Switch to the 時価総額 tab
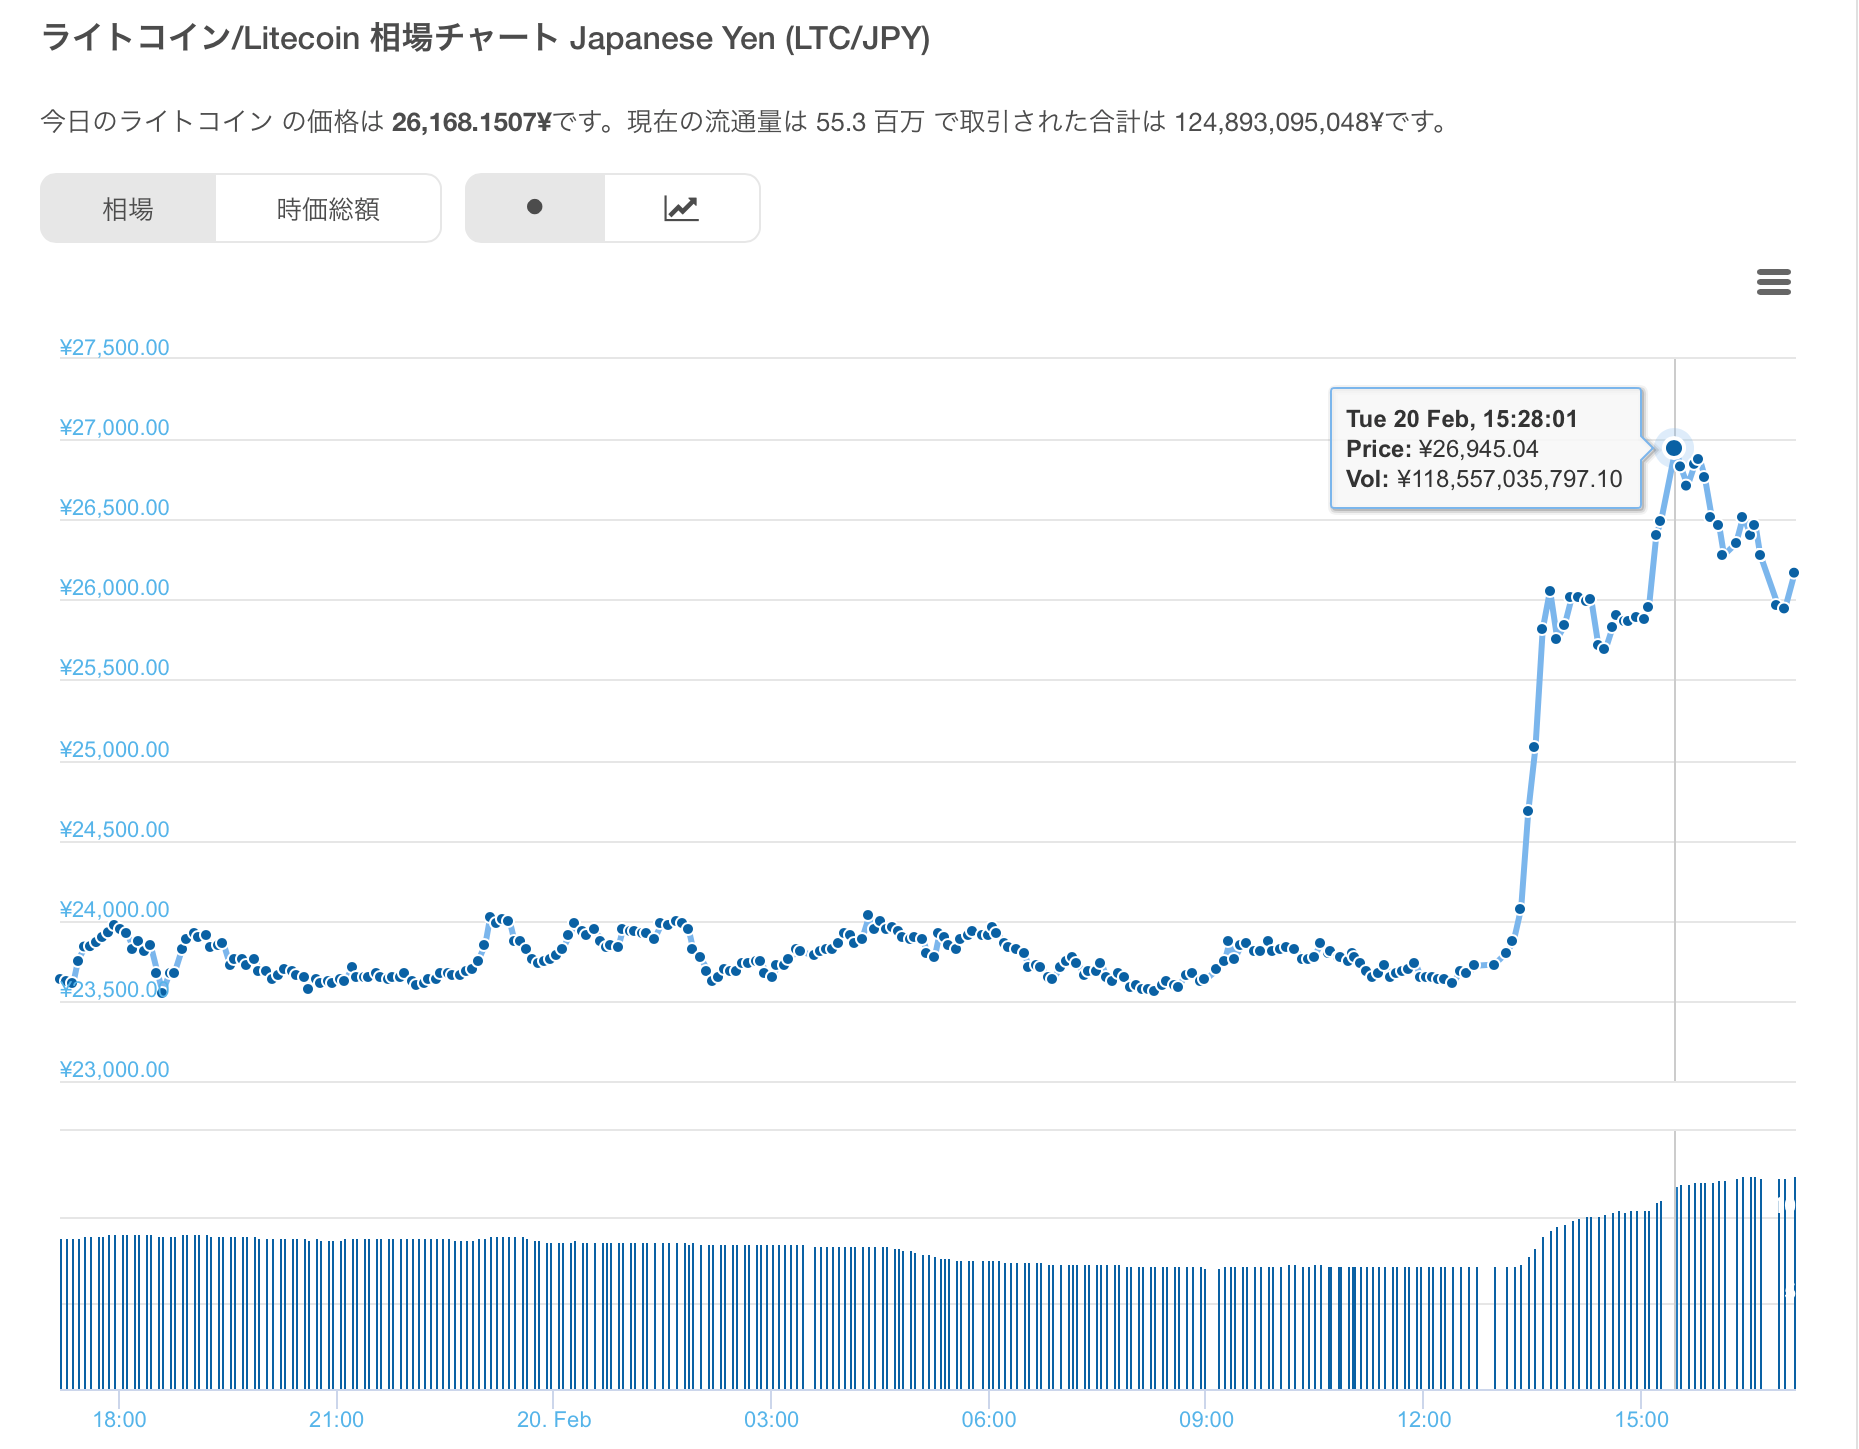 click(x=328, y=208)
